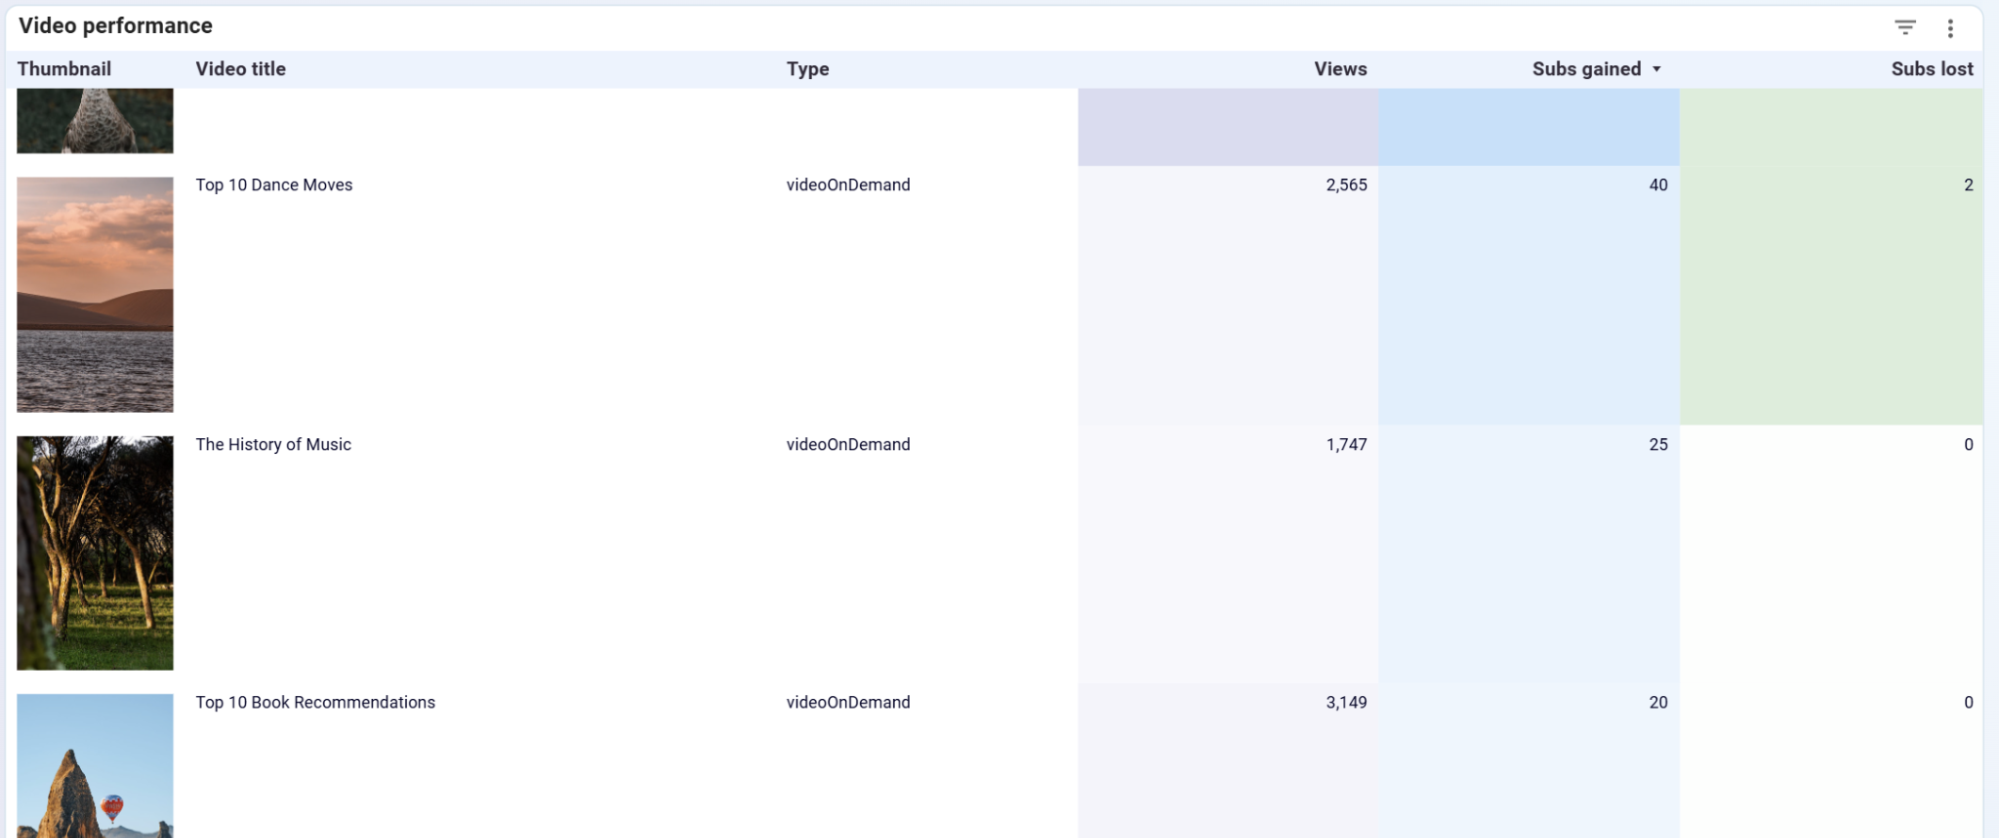Select the title The History of Music

(273, 445)
